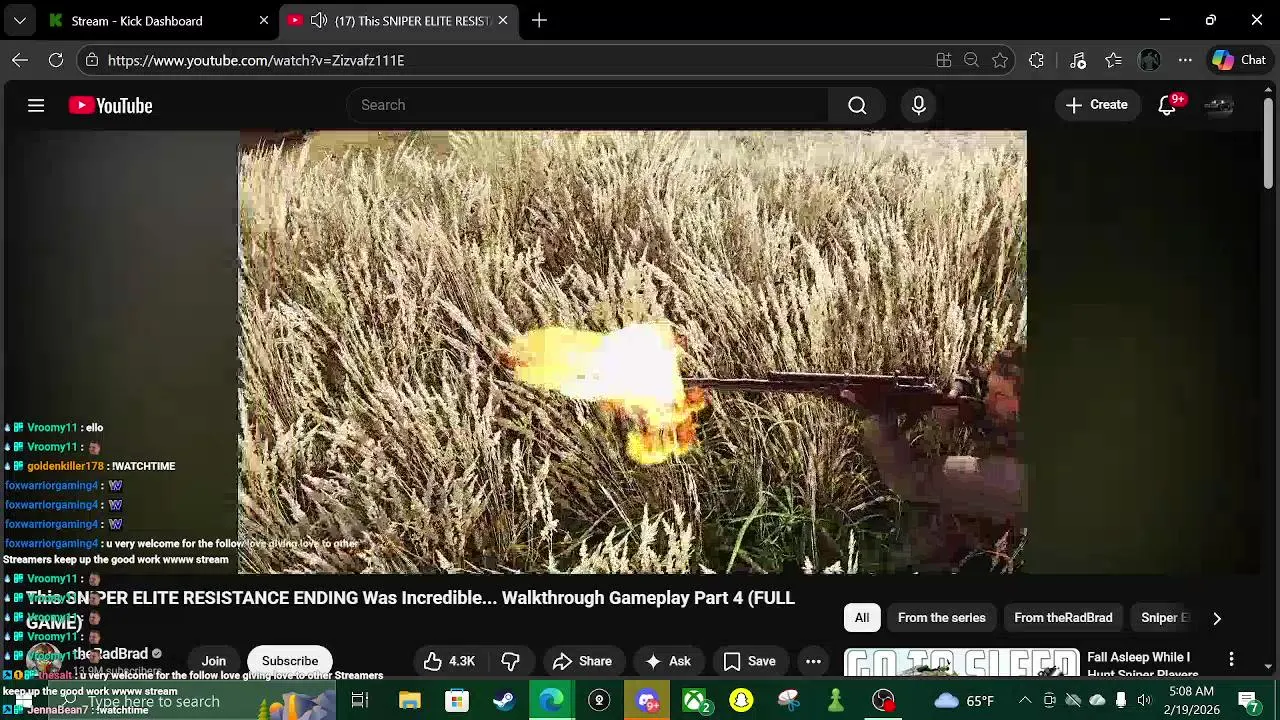Open browser extensions puzzle icon
1280x720 pixels.
(x=1036, y=60)
